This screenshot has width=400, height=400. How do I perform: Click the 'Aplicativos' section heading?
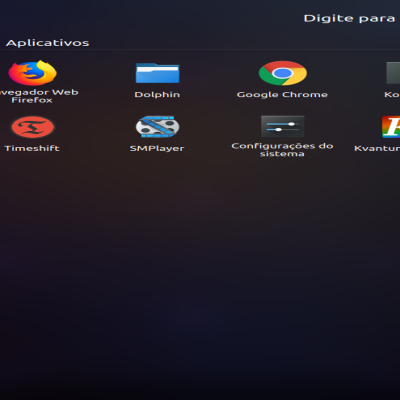click(47, 43)
